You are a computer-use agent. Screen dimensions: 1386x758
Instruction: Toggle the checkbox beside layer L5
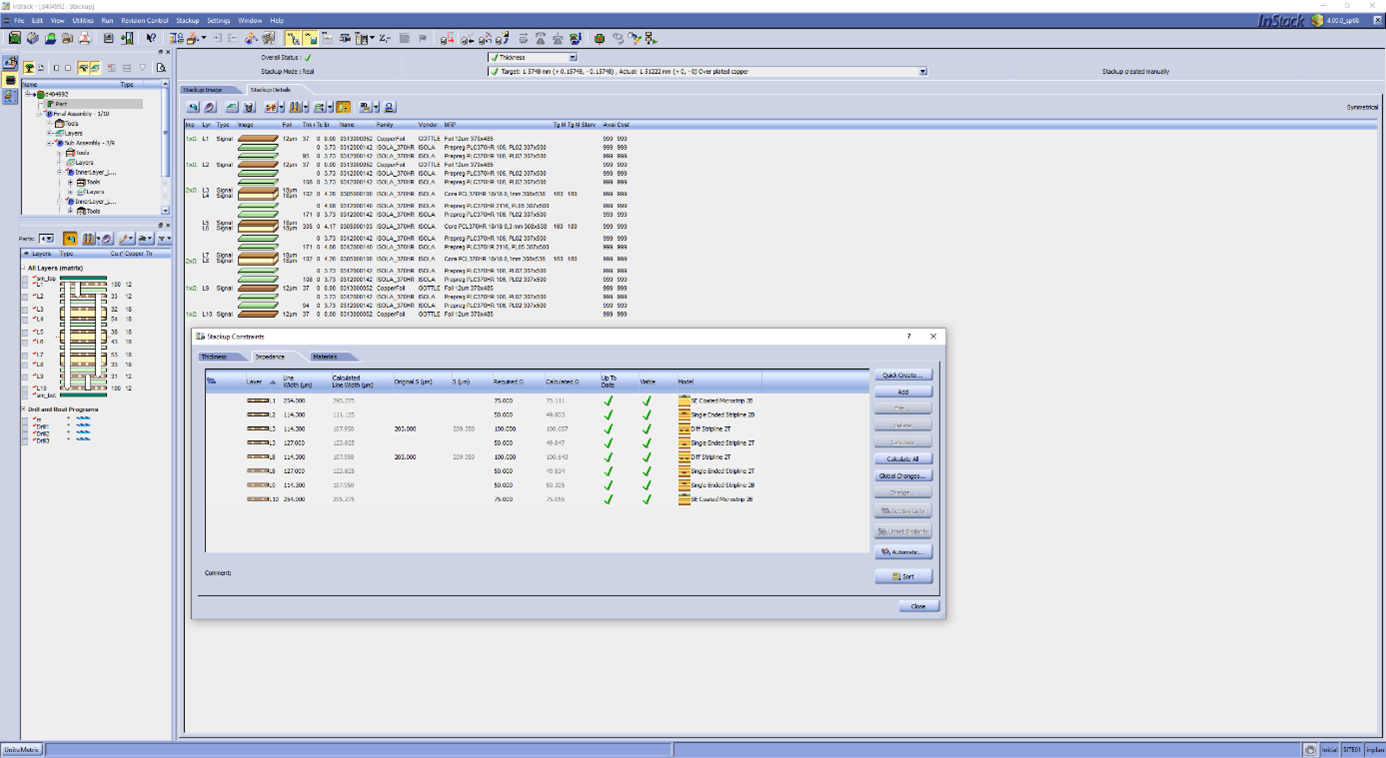[25, 332]
